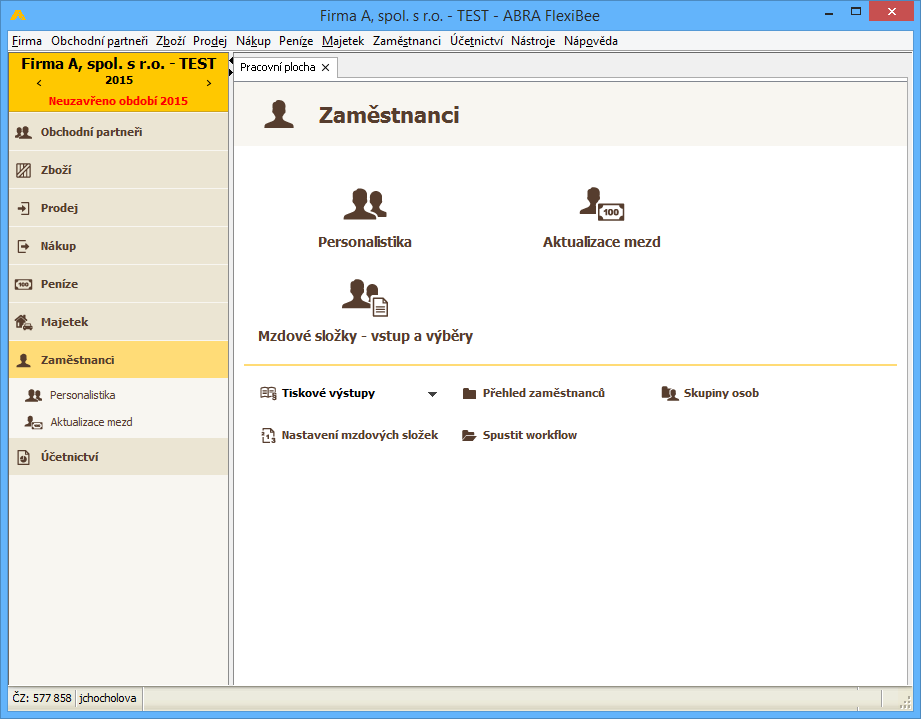Close the Pracovní plocha tab
The width and height of the screenshot is (921, 719).
pos(325,68)
